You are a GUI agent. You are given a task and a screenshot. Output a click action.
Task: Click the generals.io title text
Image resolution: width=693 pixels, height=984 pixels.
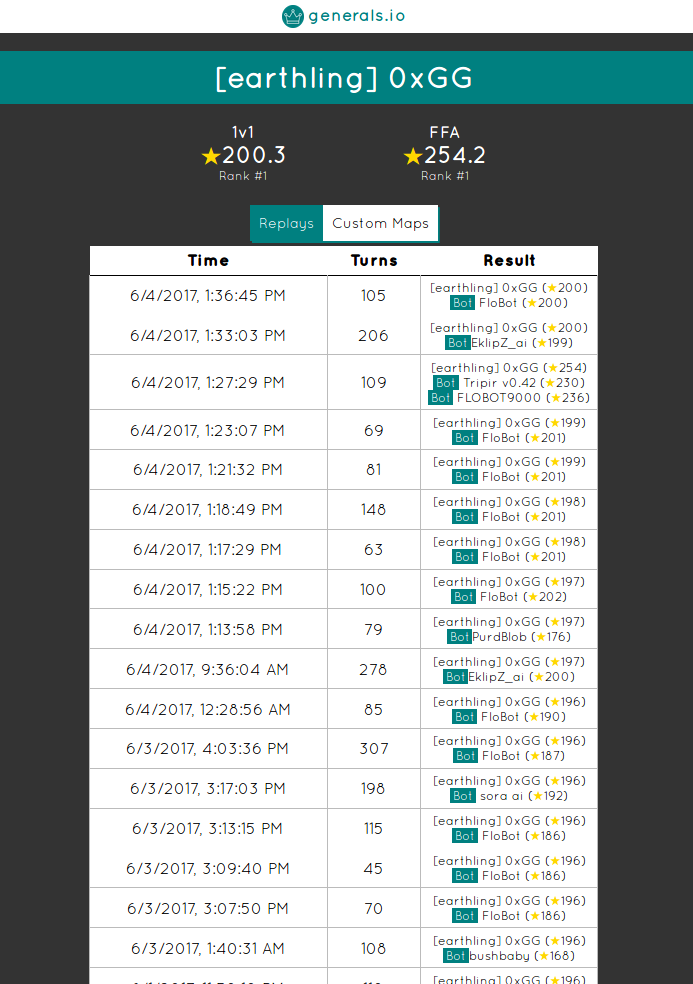[357, 16]
